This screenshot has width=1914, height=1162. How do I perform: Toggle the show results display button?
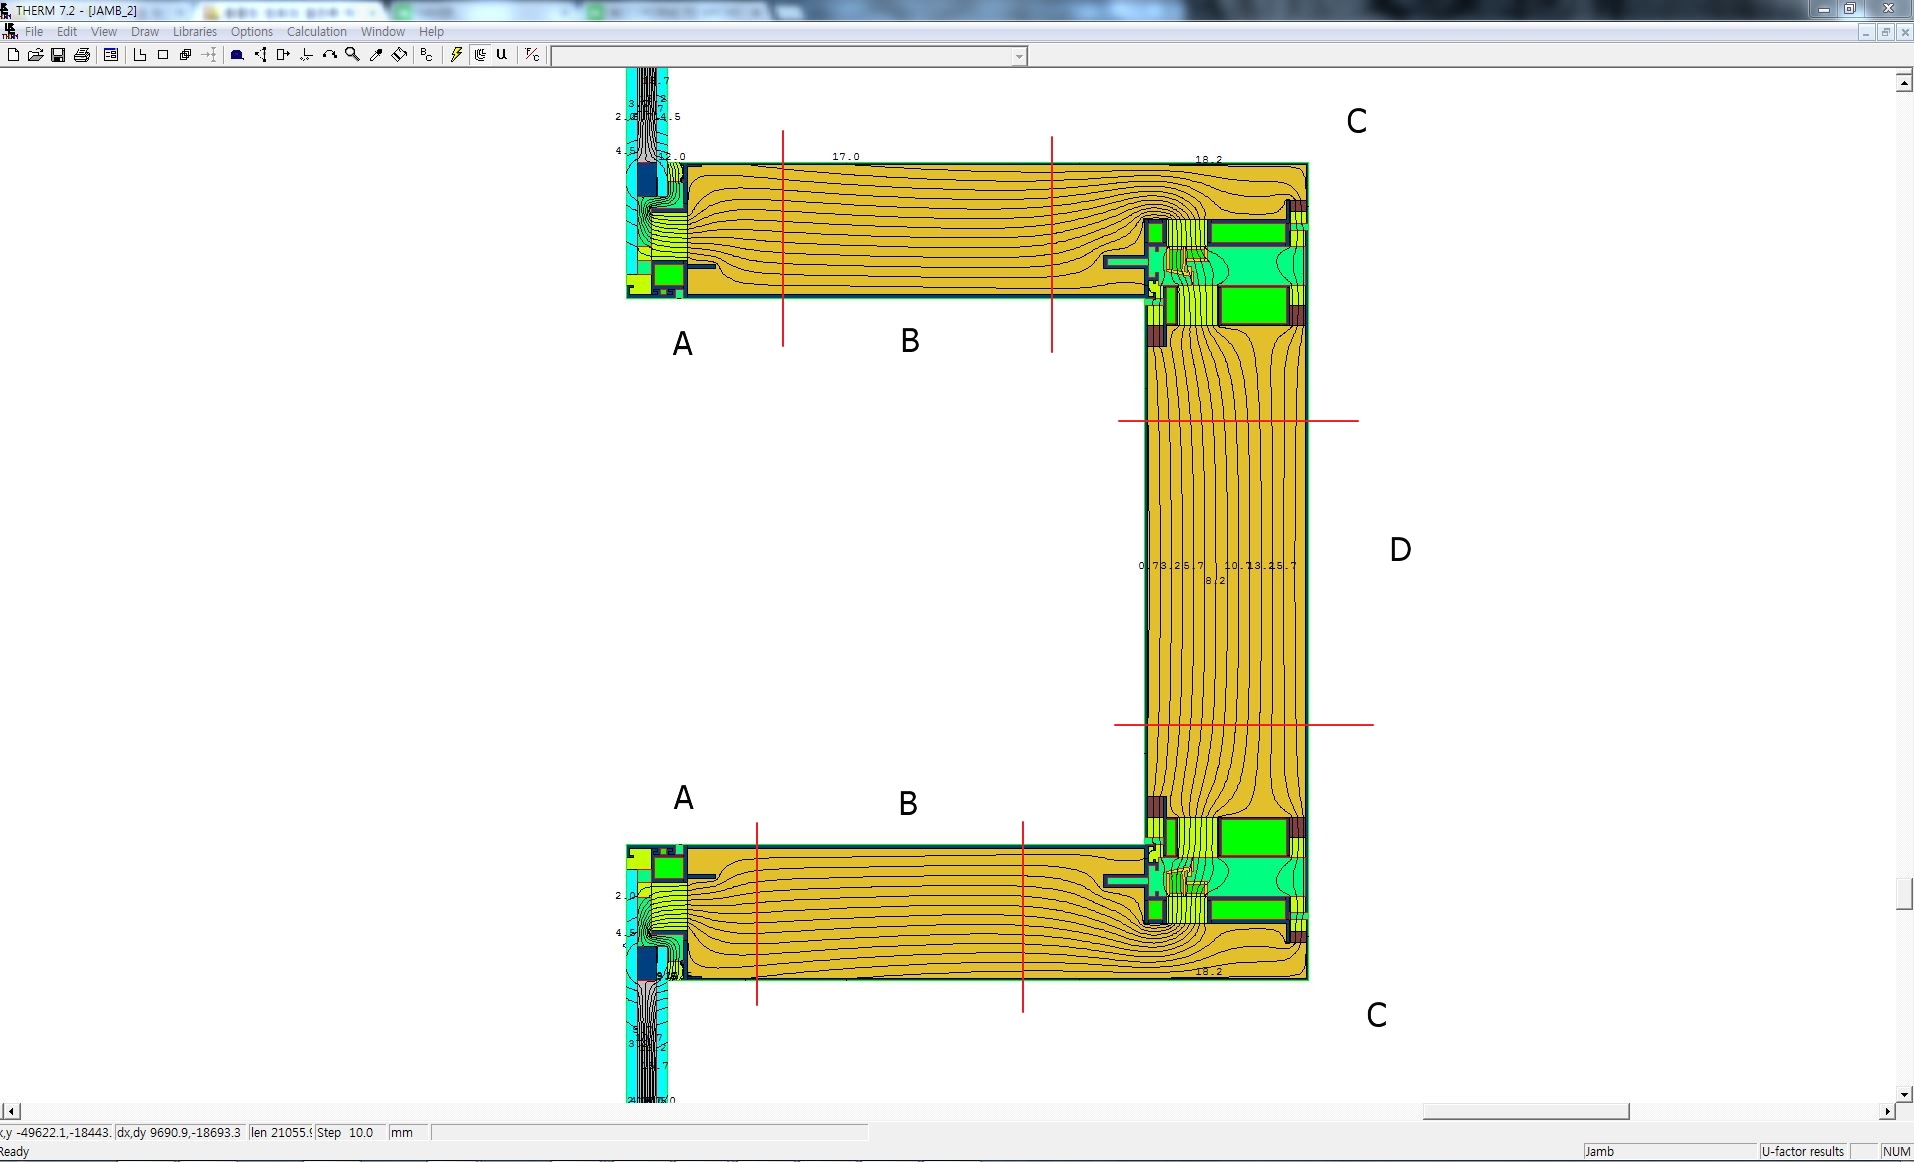click(480, 55)
